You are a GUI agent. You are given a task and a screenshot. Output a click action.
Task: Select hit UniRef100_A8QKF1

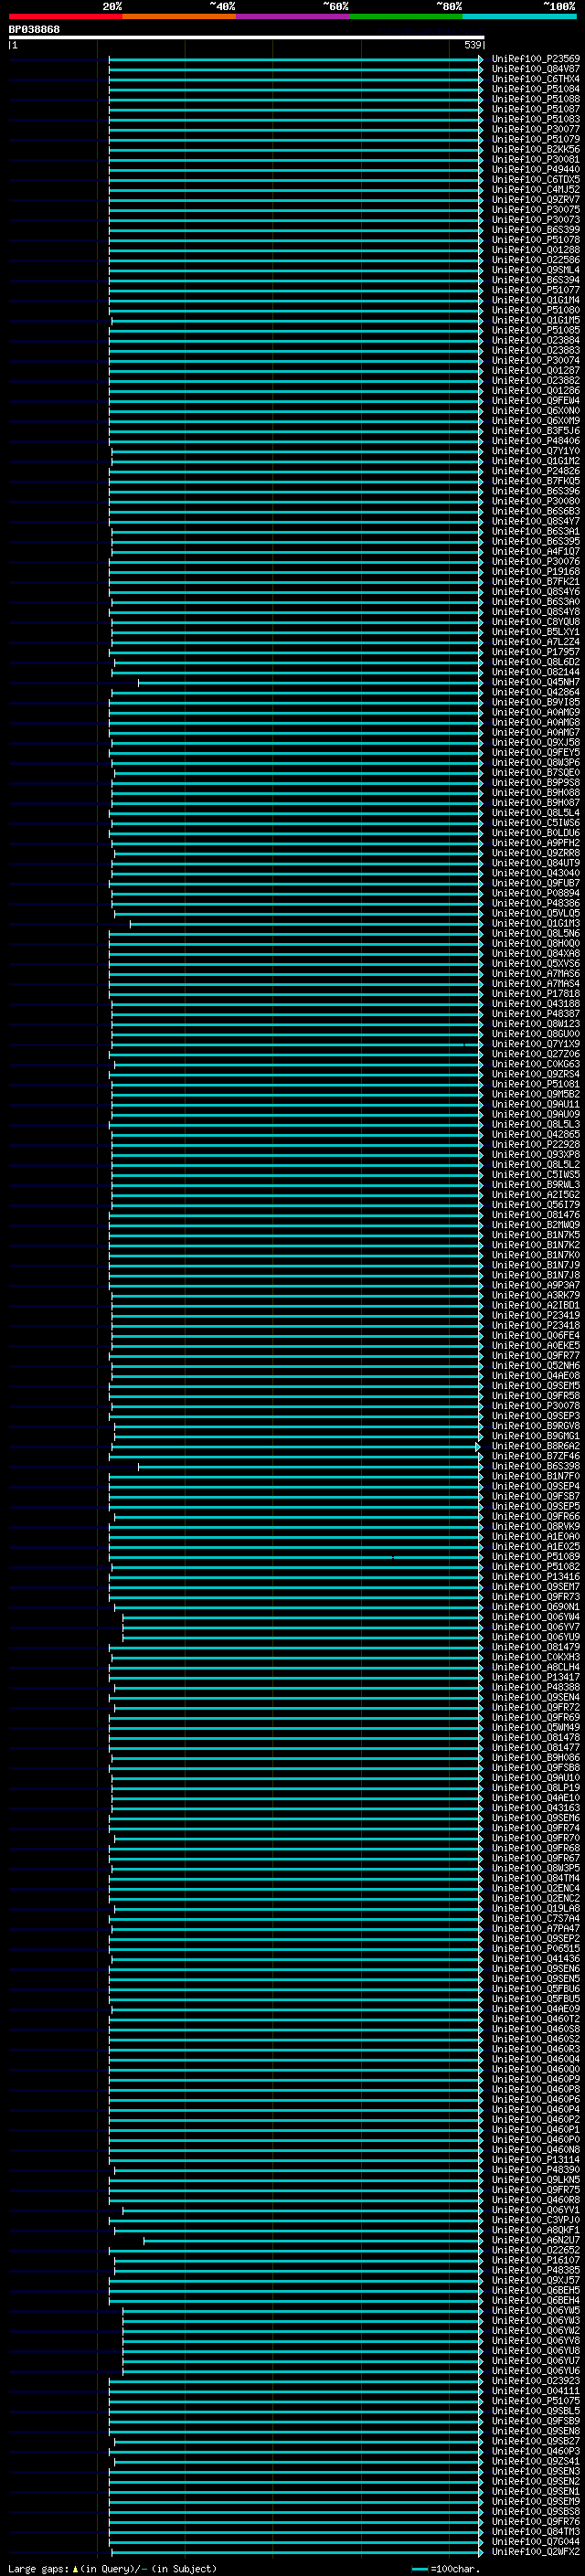pyautogui.click(x=536, y=2230)
